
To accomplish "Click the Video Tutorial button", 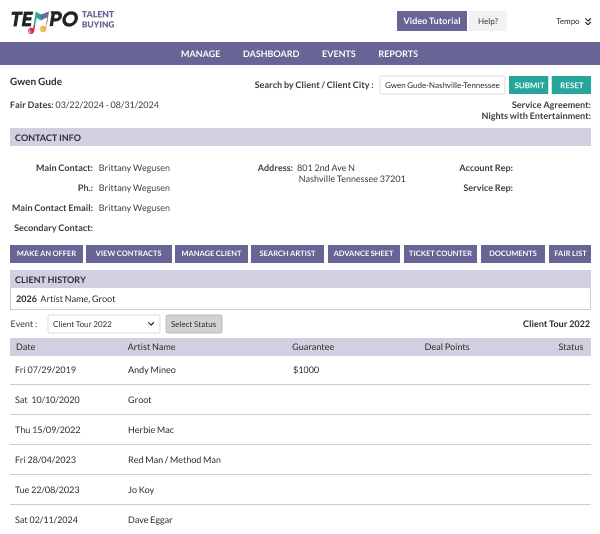I will point(431,21).
